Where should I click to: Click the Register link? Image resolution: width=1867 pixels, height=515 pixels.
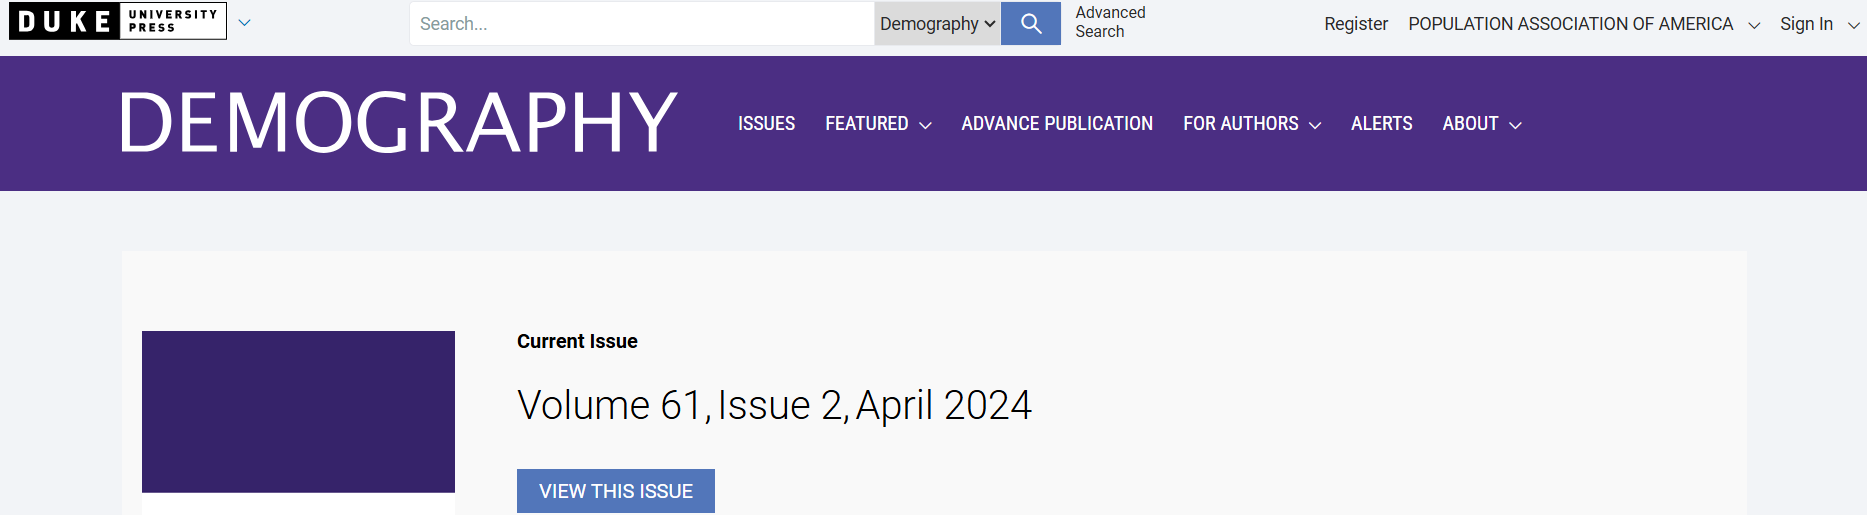(x=1356, y=24)
